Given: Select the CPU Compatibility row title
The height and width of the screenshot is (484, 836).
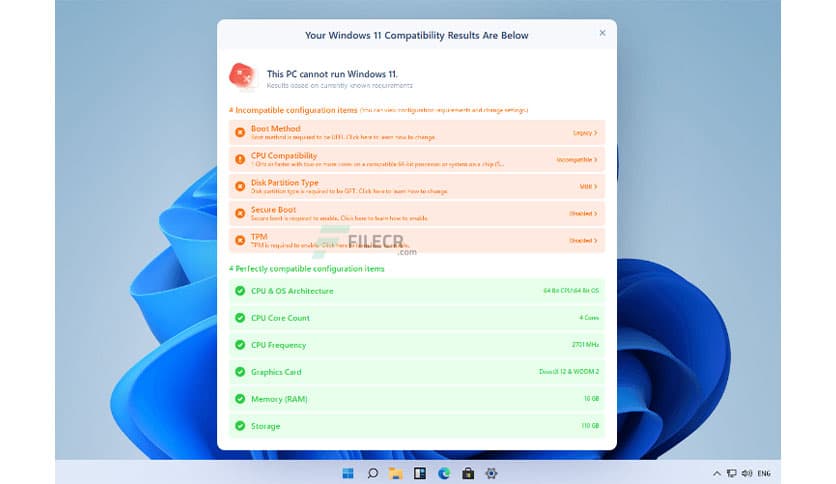Looking at the screenshot, I should [x=284, y=155].
